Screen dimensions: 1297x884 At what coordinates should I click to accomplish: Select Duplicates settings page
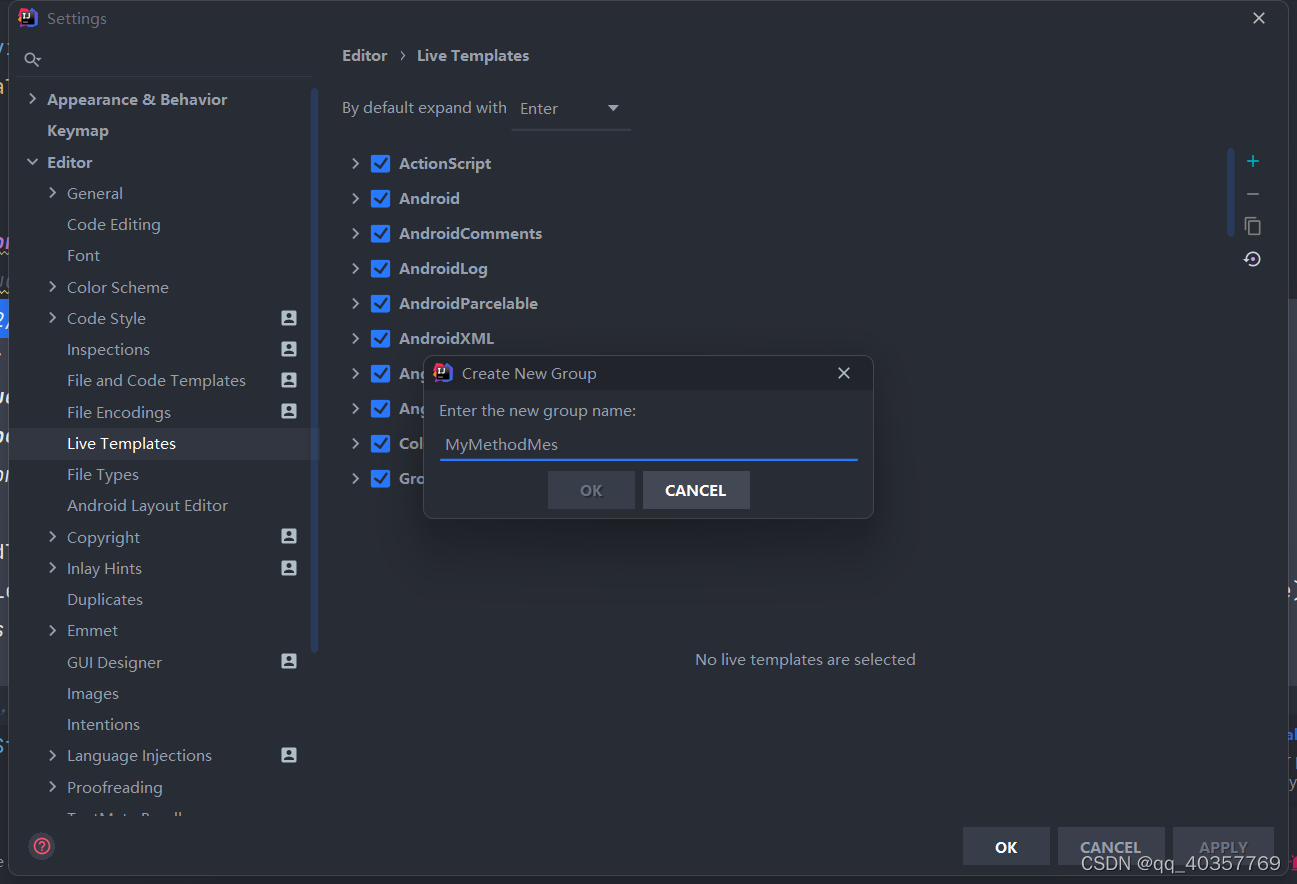coord(105,599)
